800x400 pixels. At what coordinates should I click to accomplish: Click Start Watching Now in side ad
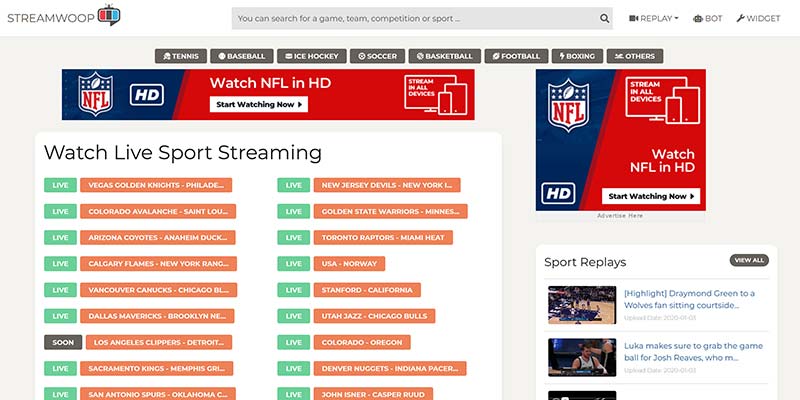coord(651,196)
